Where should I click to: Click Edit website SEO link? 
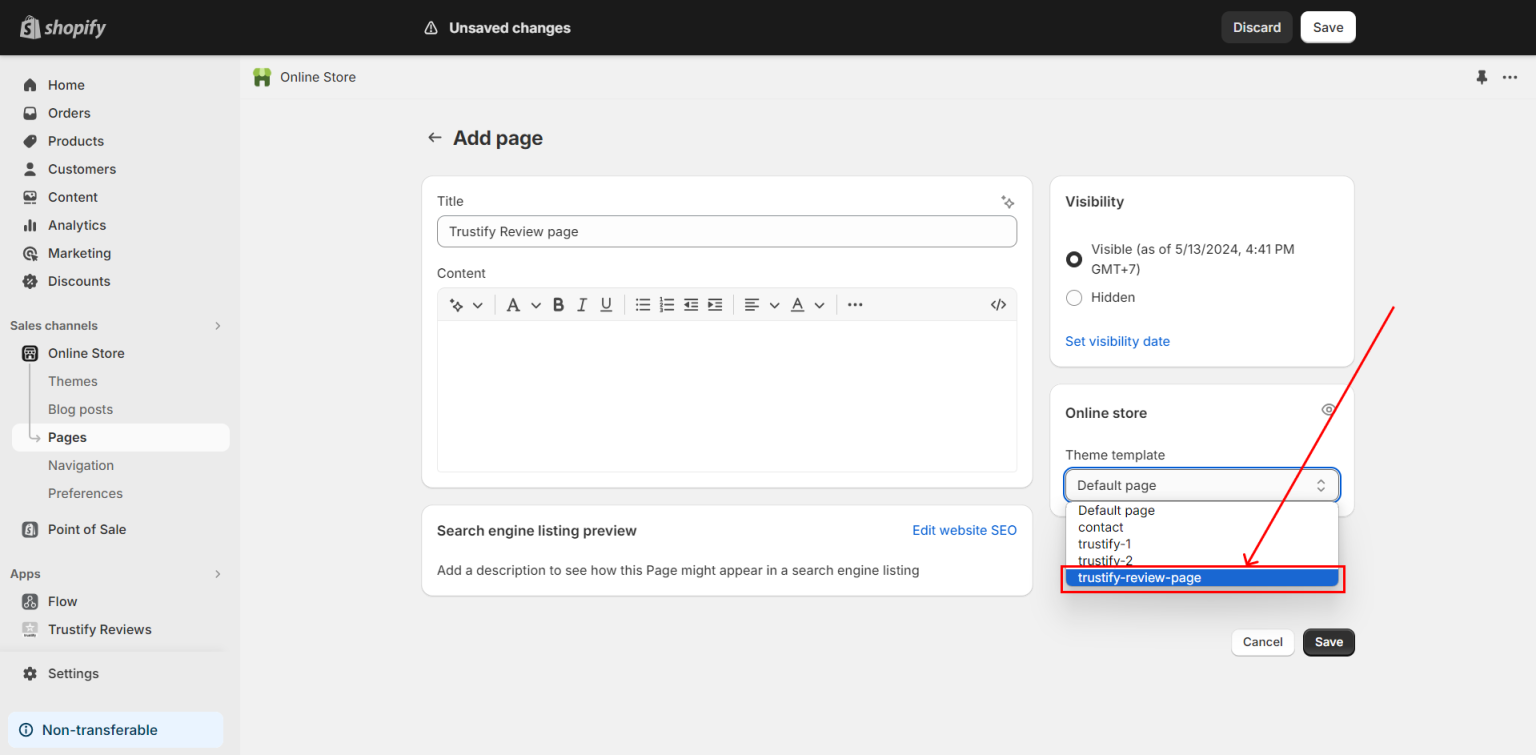tap(963, 530)
